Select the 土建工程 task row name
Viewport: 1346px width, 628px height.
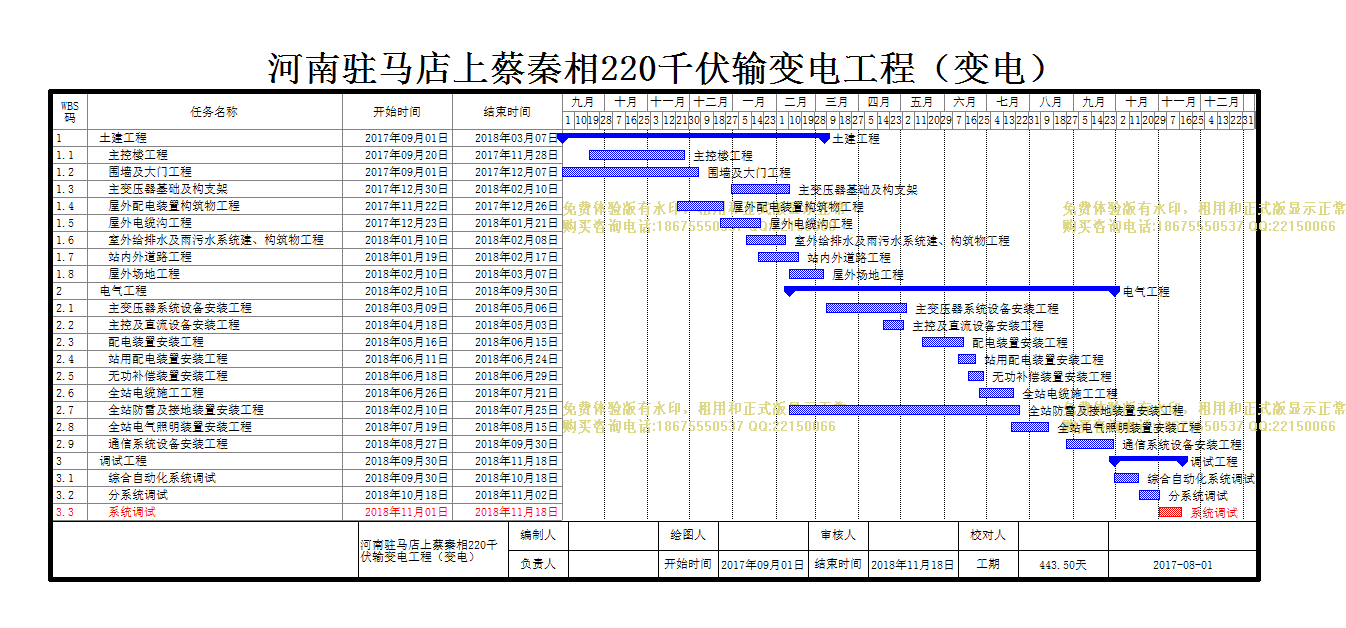pos(123,138)
